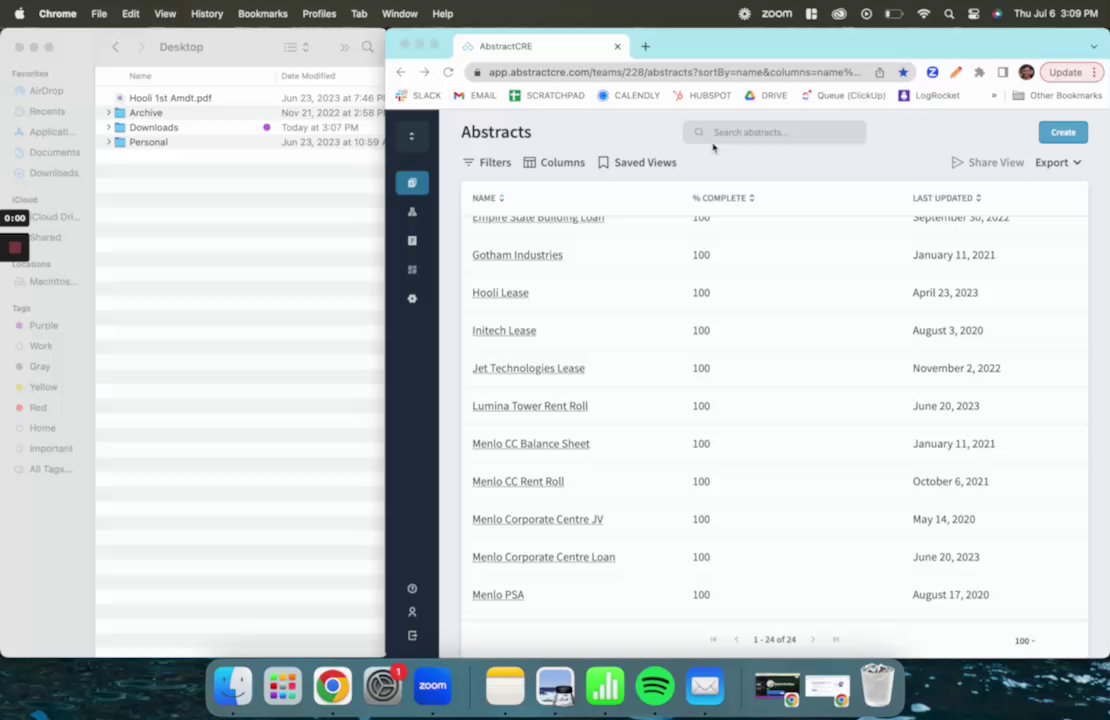This screenshot has height=720, width=1110.
Task: Open System Settings from the Dock
Action: (383, 686)
